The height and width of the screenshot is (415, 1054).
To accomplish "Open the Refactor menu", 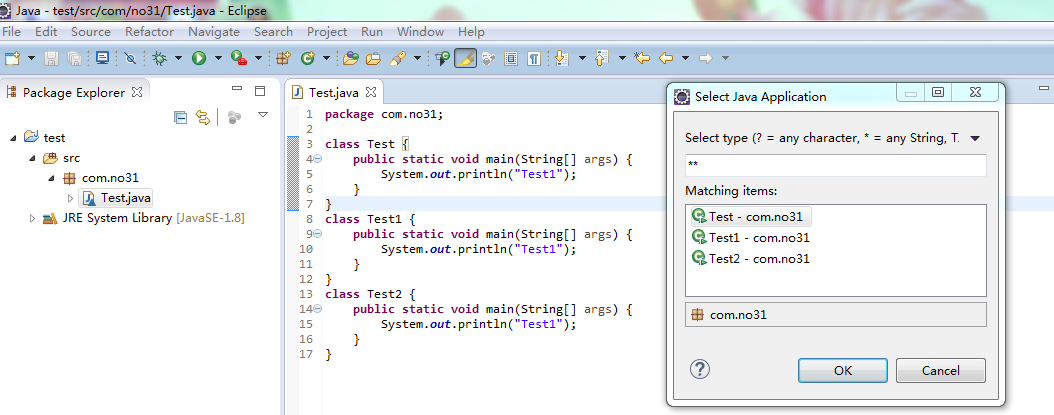I will (x=149, y=32).
